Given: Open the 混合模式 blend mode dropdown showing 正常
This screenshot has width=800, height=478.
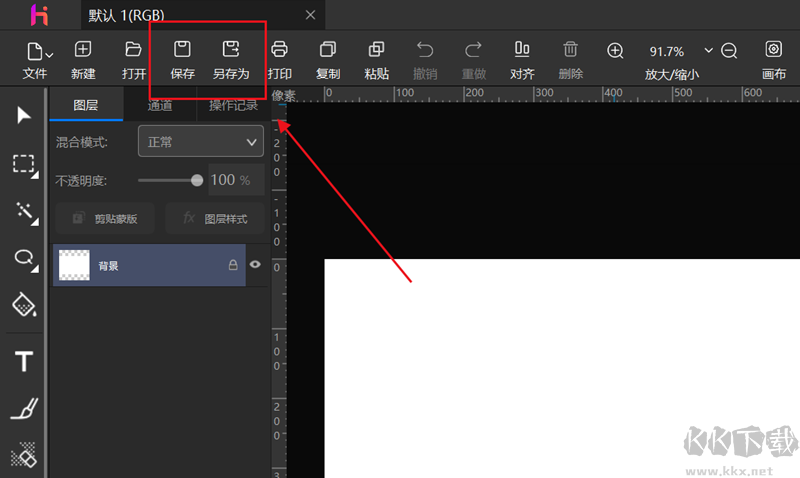Looking at the screenshot, I should [201, 141].
